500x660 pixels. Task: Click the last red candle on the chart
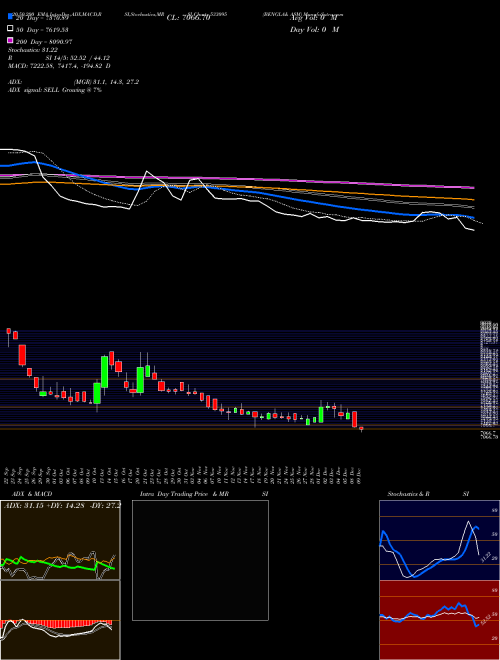click(361, 428)
